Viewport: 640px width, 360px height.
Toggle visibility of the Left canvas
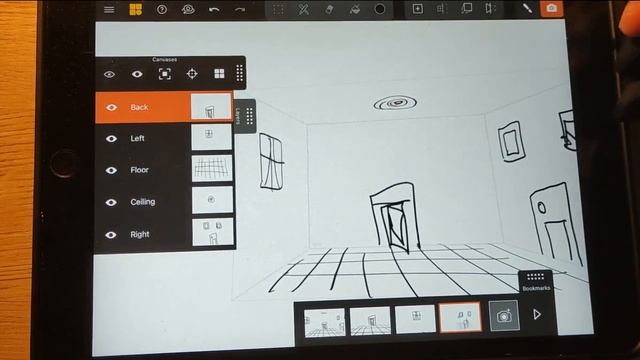(x=111, y=139)
